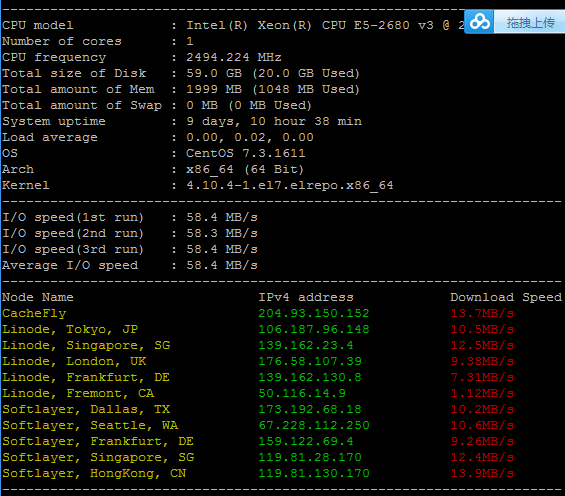The height and width of the screenshot is (496, 565).
Task: Click the 1.12MB/s download speed
Action: tap(482, 393)
